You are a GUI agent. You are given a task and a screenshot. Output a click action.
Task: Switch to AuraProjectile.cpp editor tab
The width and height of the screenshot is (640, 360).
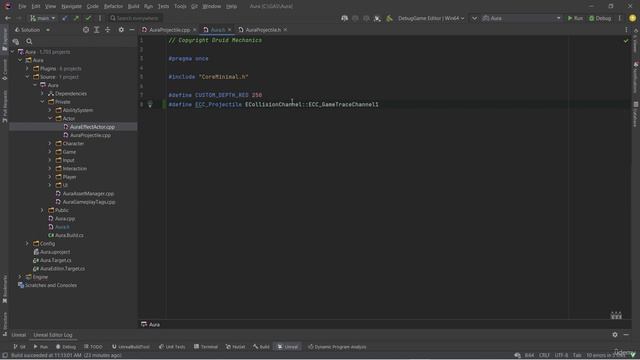pos(169,30)
